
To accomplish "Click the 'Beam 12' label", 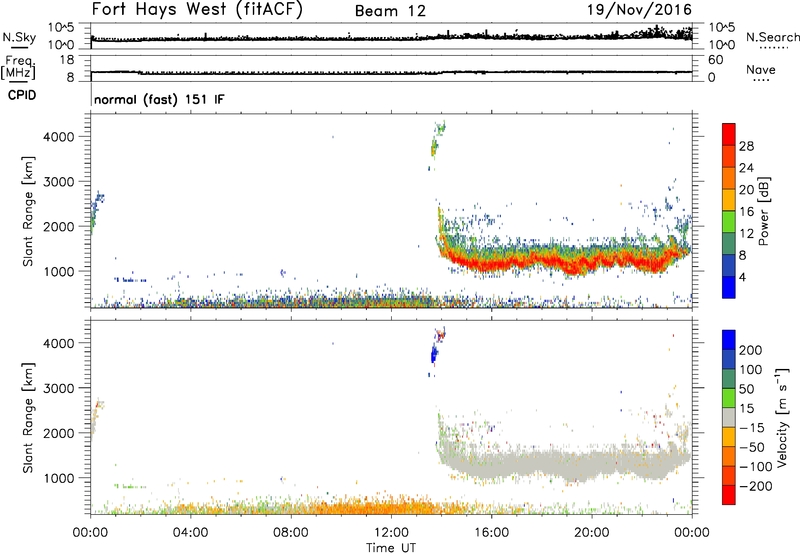I will tap(390, 11).
